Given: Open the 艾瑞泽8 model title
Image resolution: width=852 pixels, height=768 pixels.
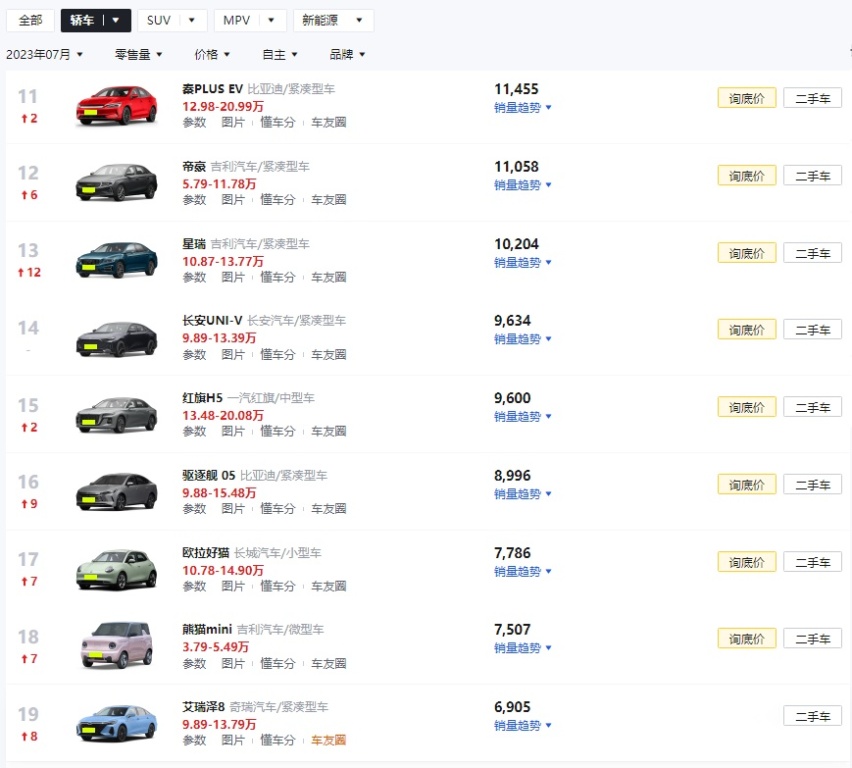Looking at the screenshot, I should coord(203,707).
